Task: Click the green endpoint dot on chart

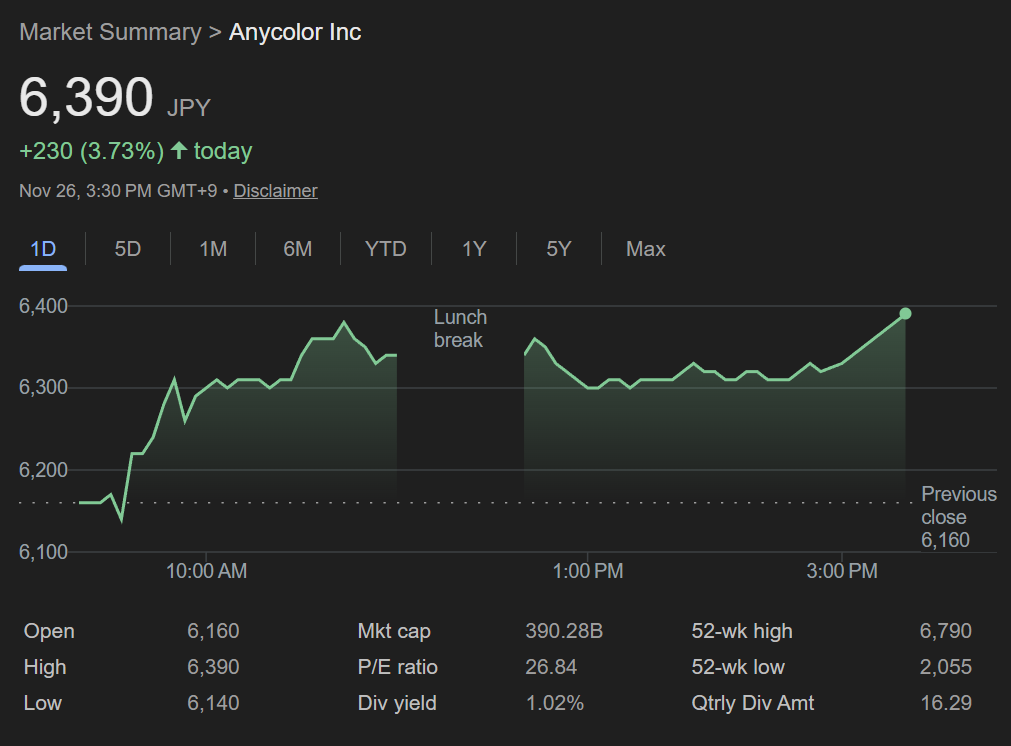Action: click(x=905, y=313)
